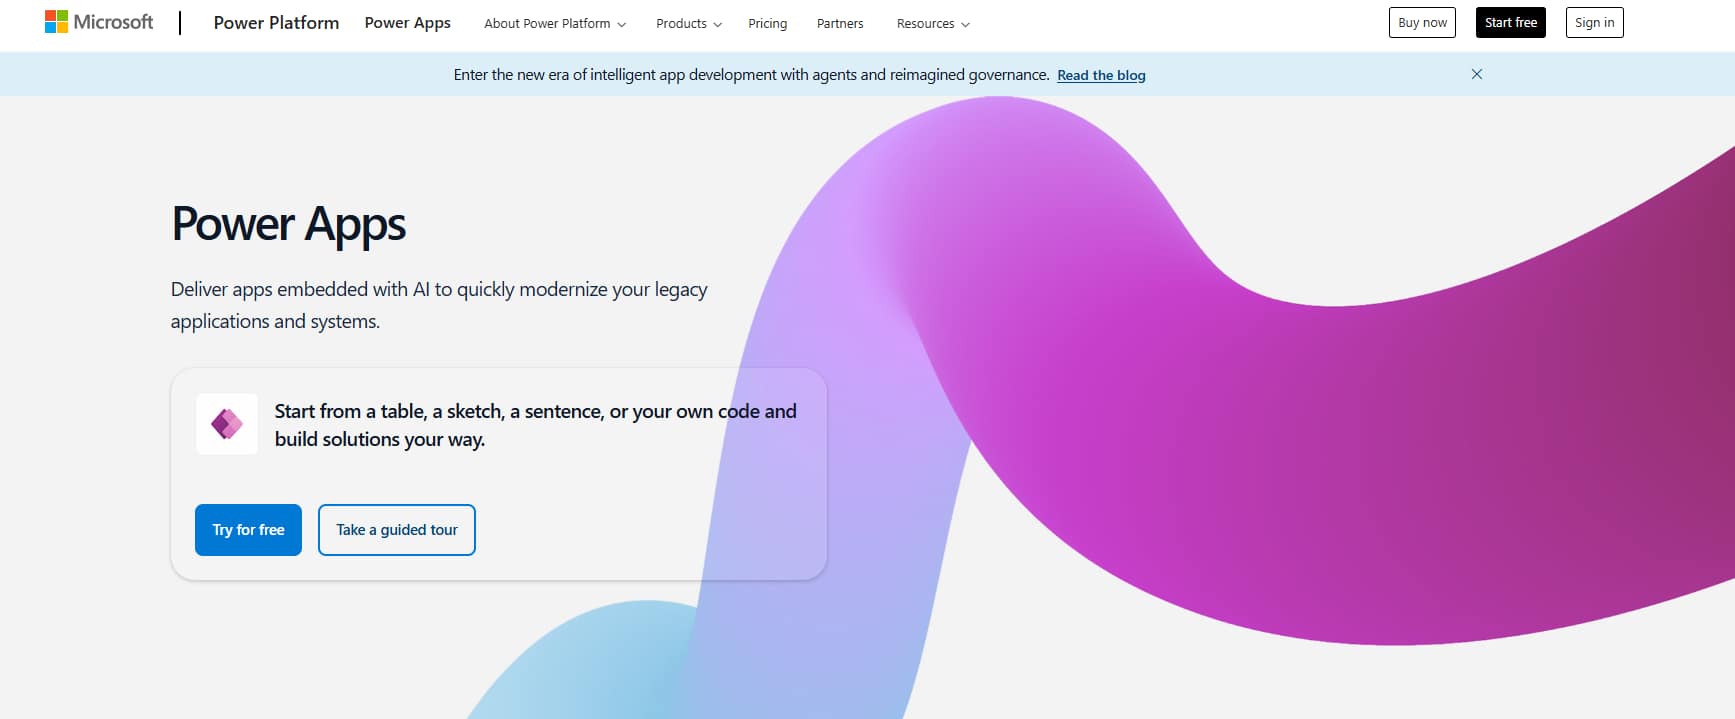Follow the Read the blog link
1735x719 pixels.
[x=1101, y=75]
